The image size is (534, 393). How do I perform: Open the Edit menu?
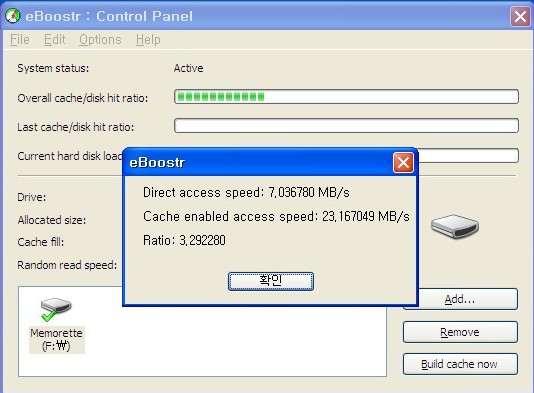[54, 40]
